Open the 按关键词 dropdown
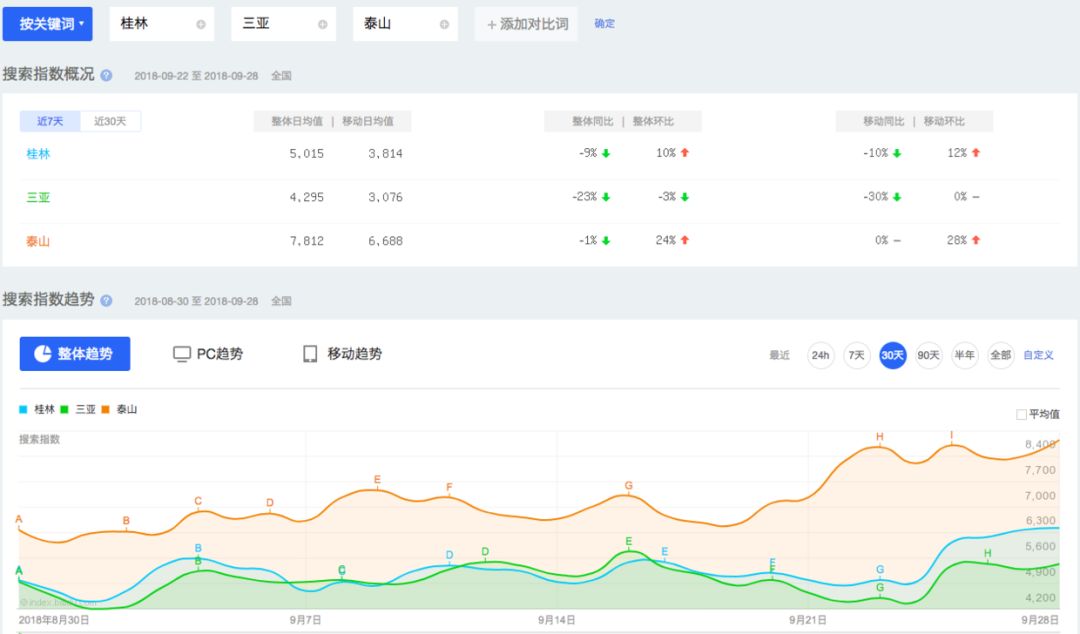 tap(48, 23)
